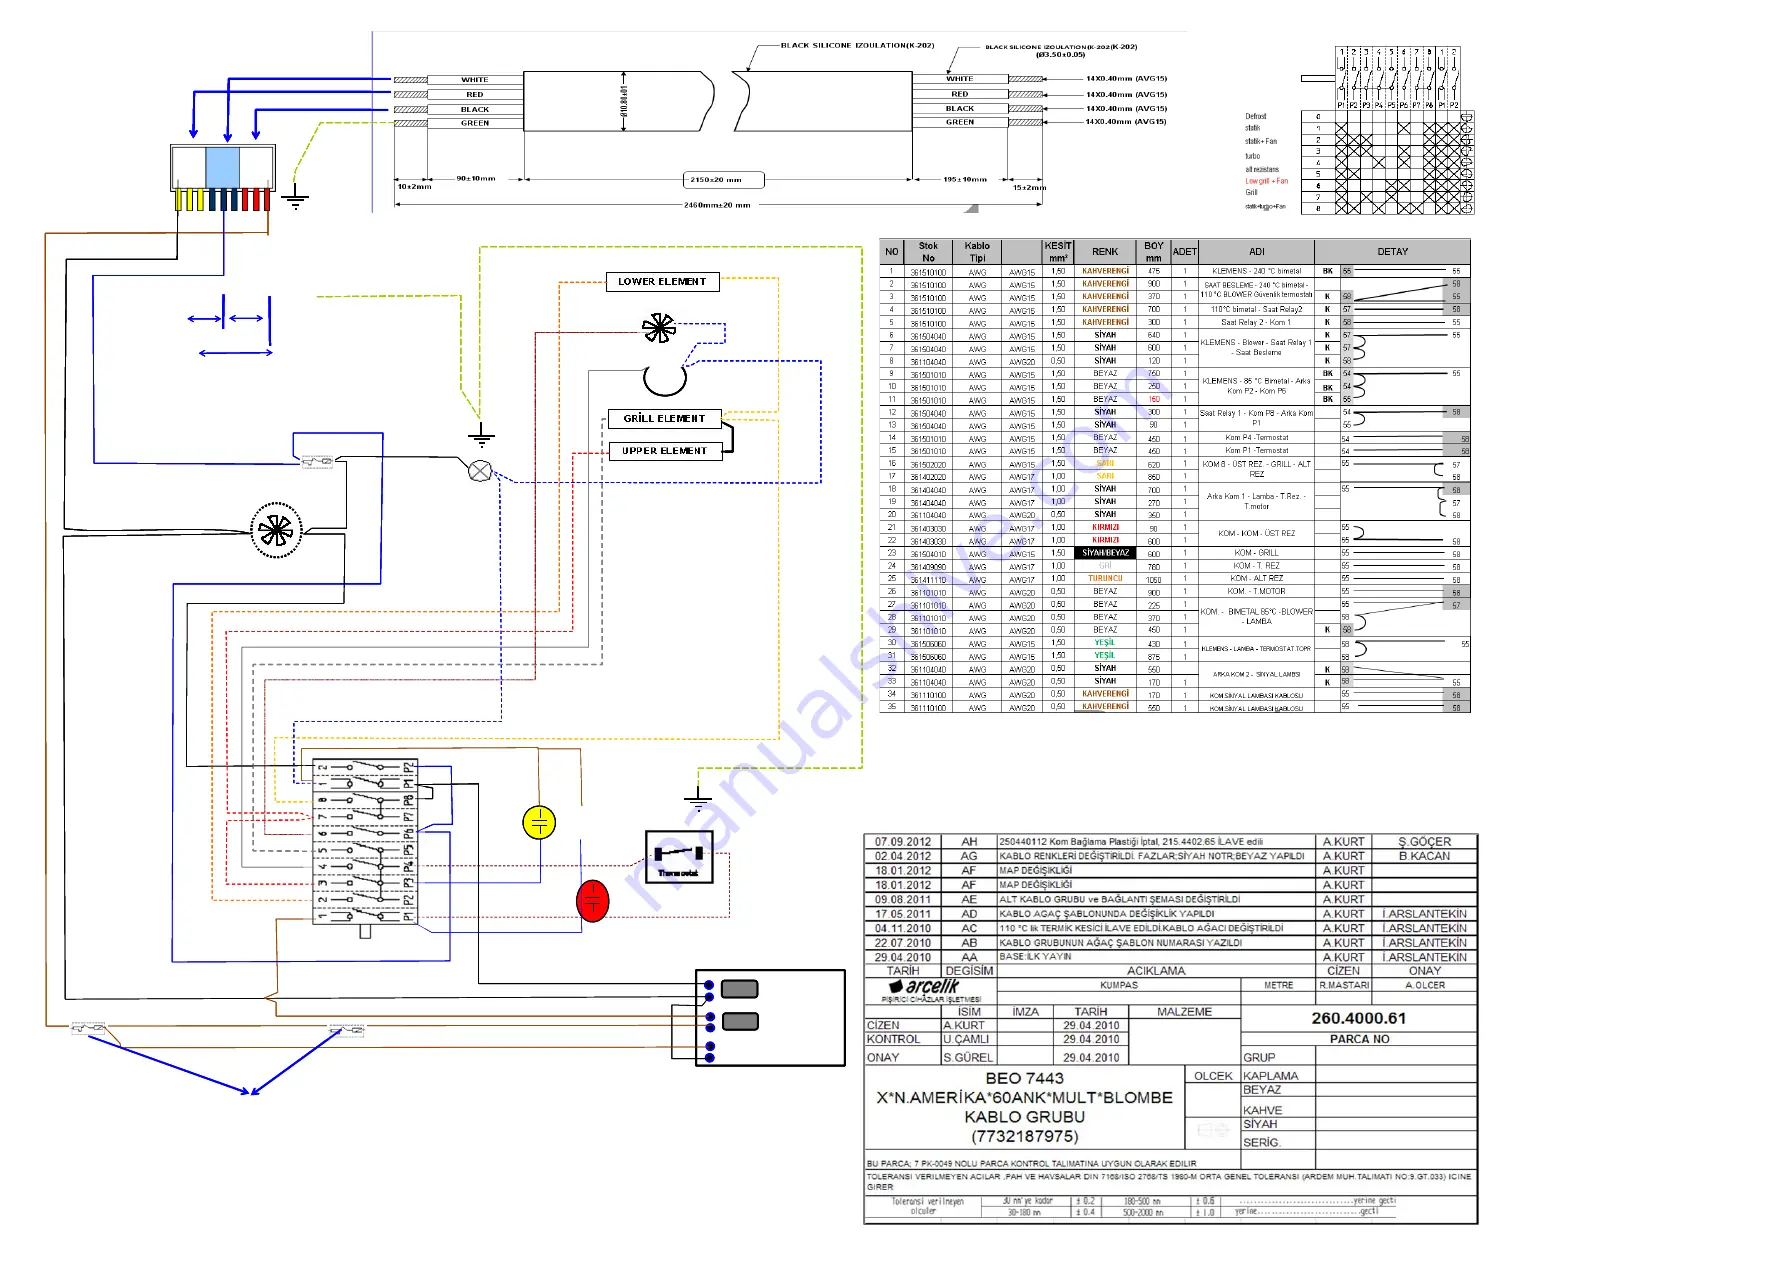Click the LOWER ELEMENT label box

[x=662, y=282]
